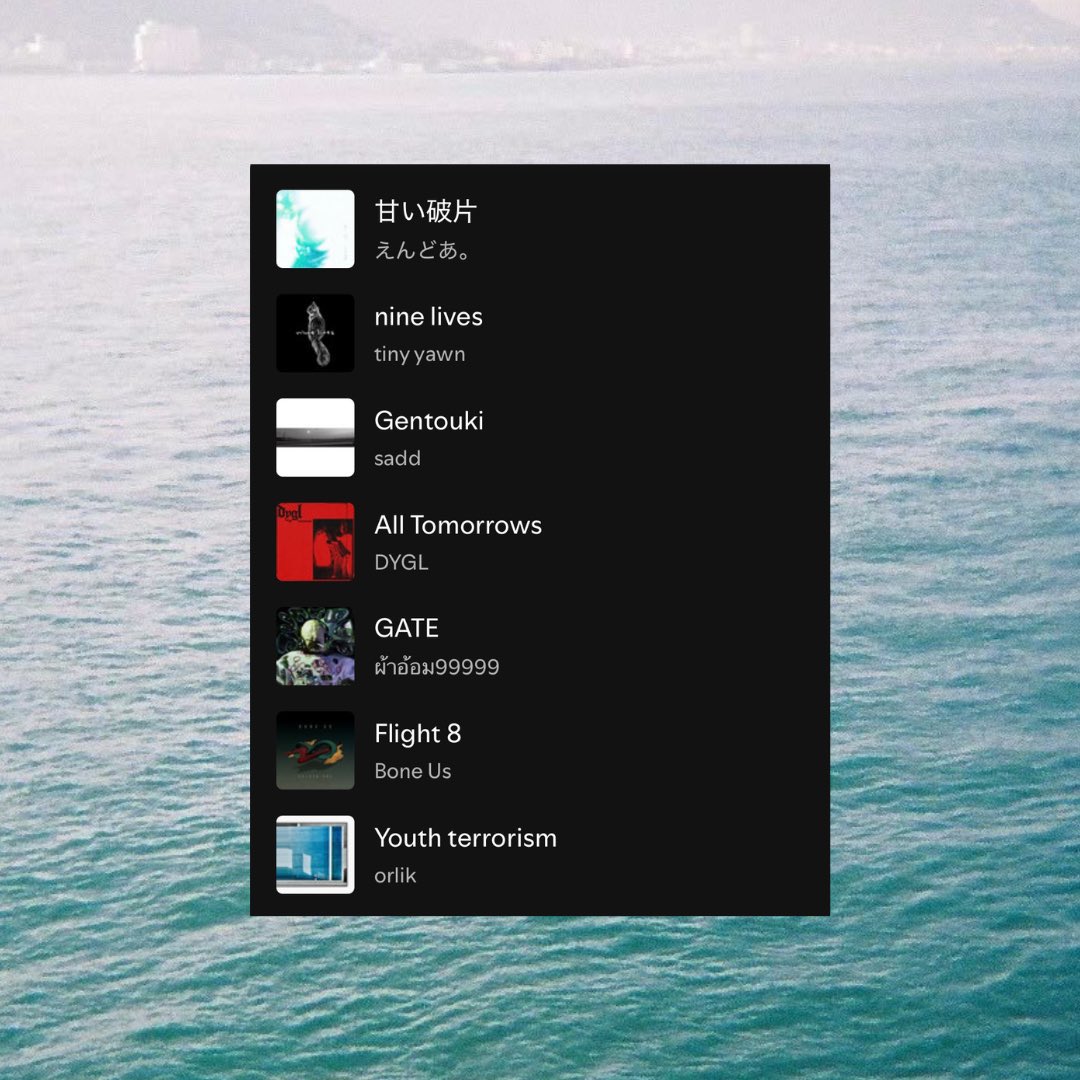This screenshot has height=1080, width=1080.
Task: Visit the Bone Us artist name
Action: tap(413, 771)
